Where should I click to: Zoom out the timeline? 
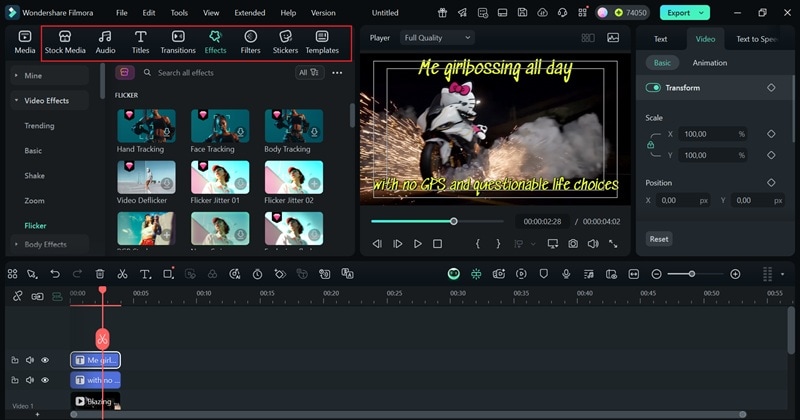pos(657,274)
